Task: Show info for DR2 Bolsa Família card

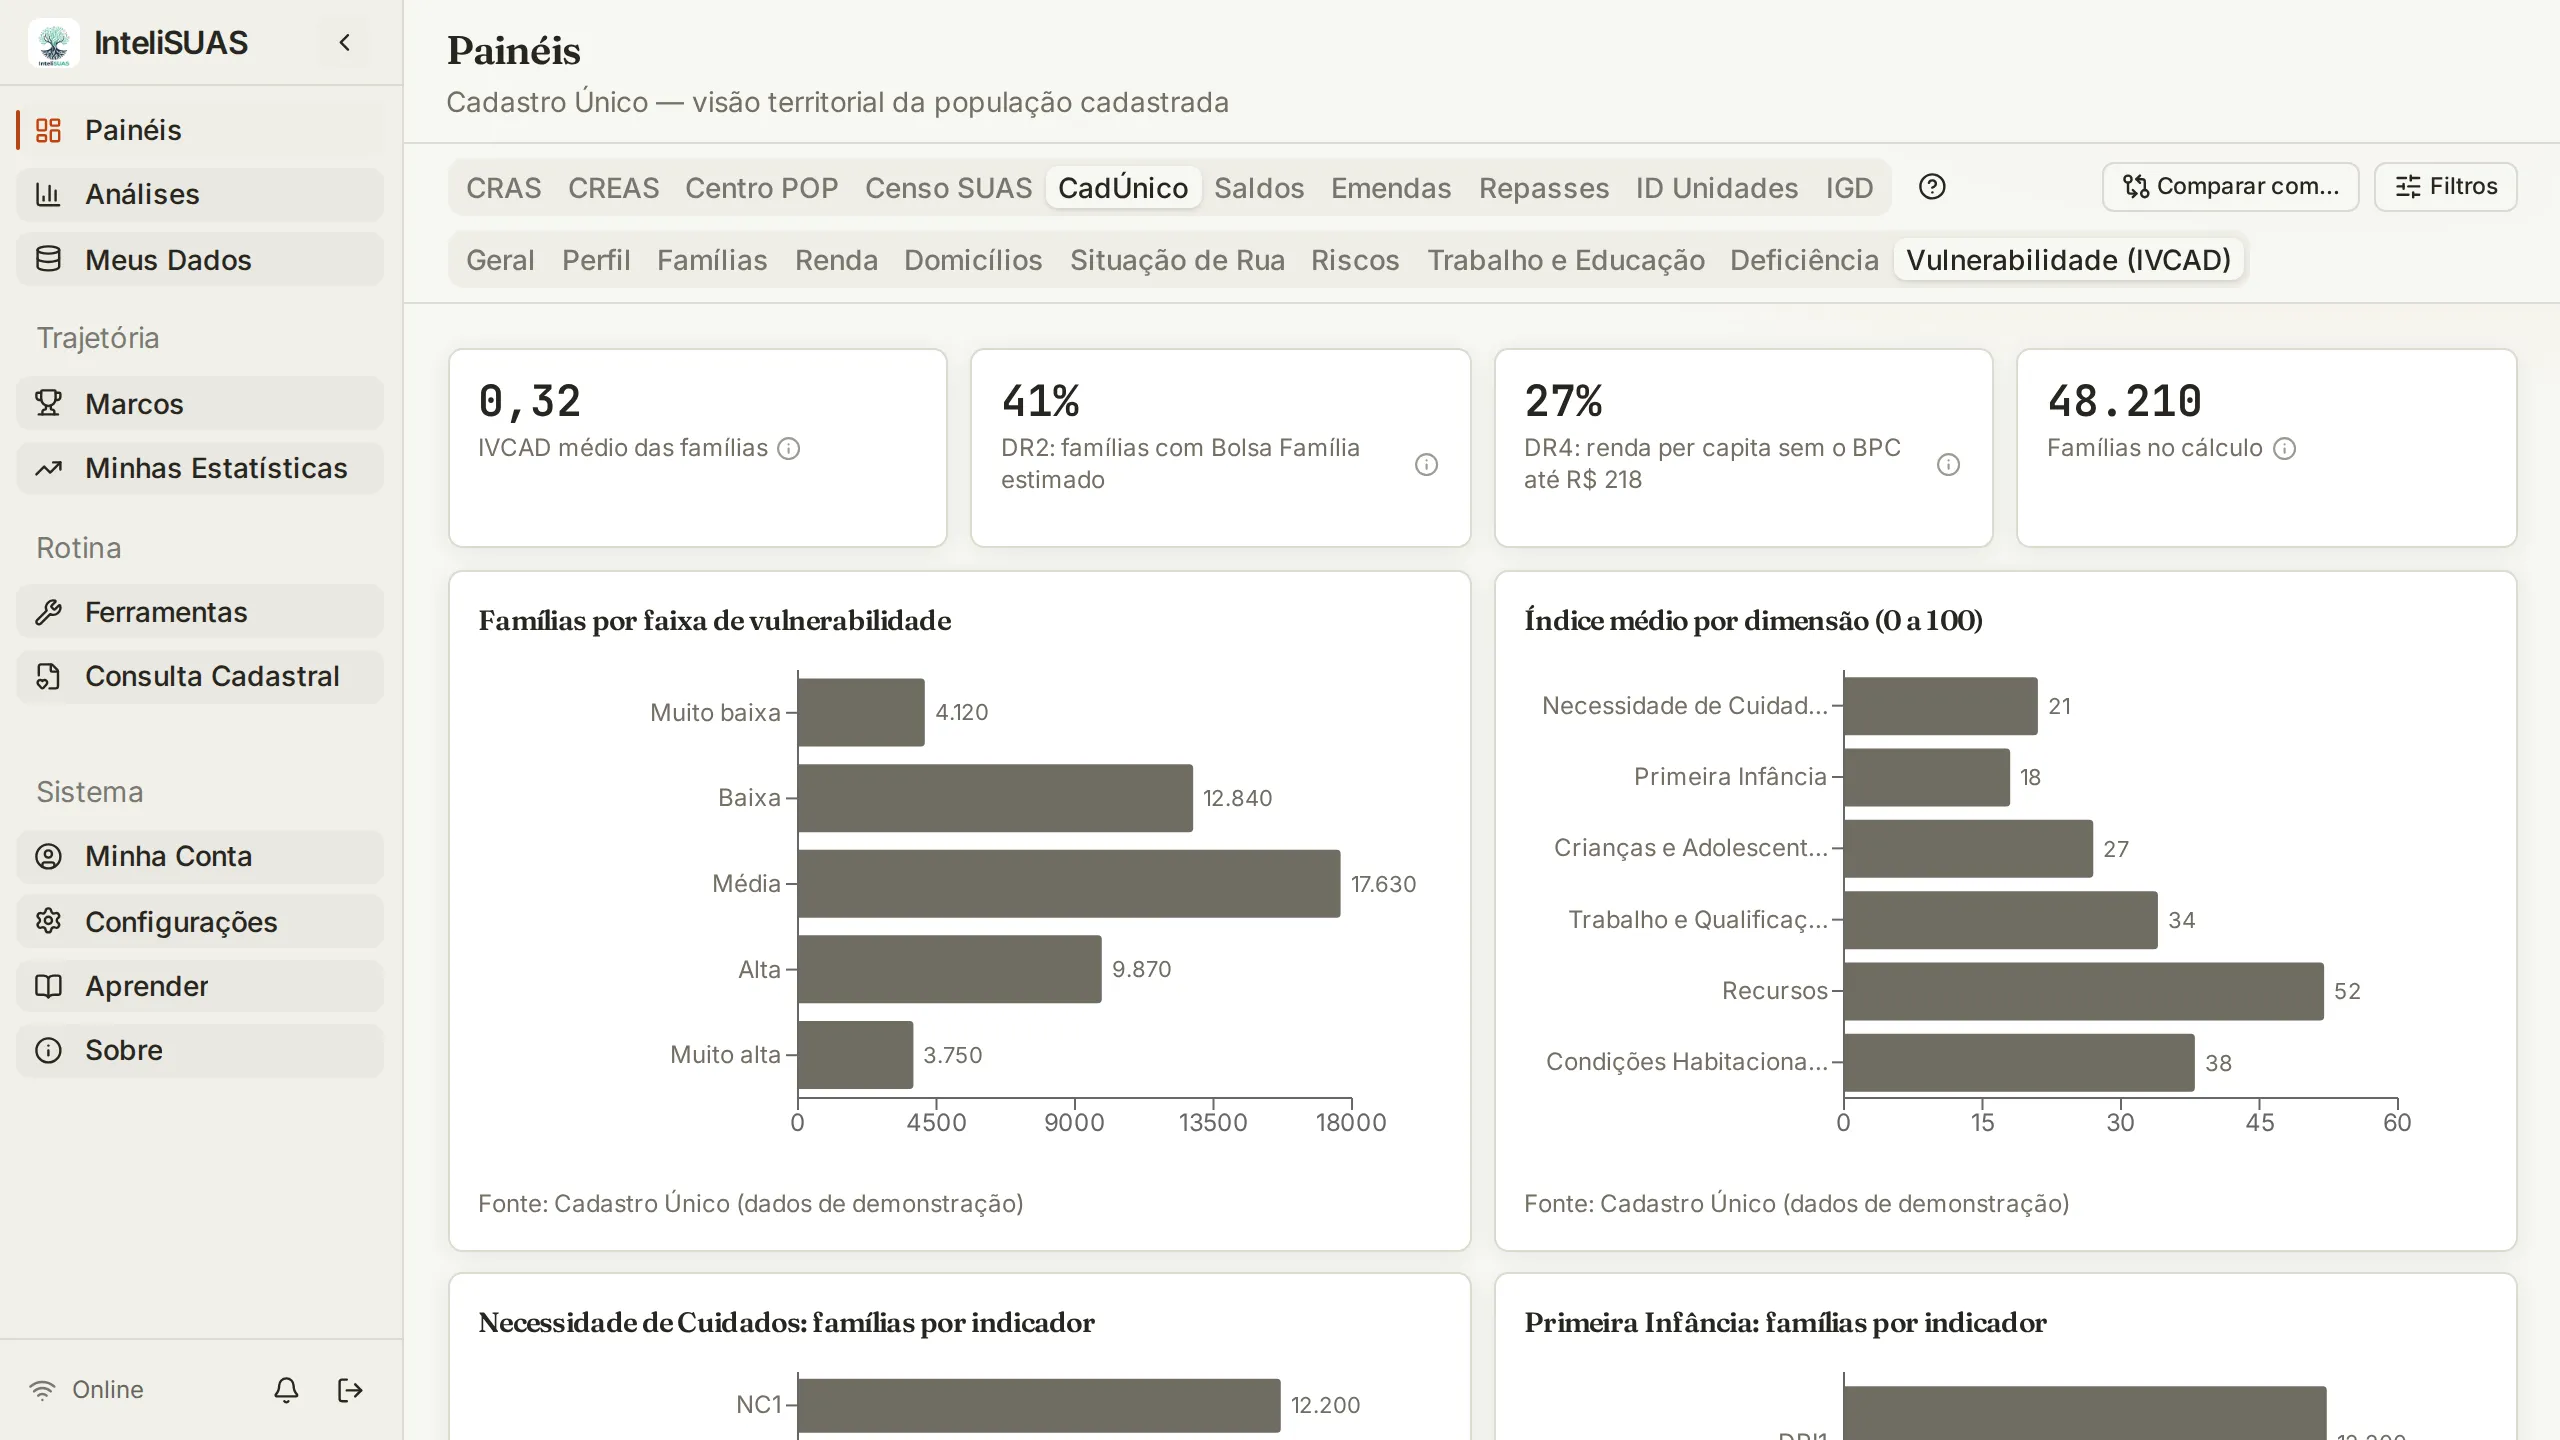Action: 1426,465
